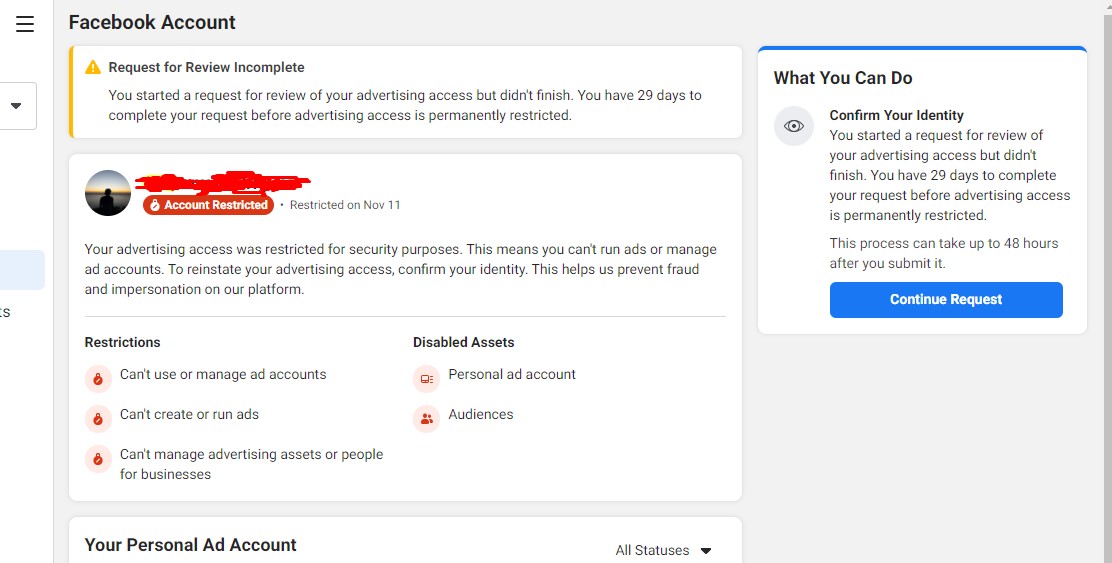
Task: Click 'Confirm Your Identity' heading
Action: [896, 115]
